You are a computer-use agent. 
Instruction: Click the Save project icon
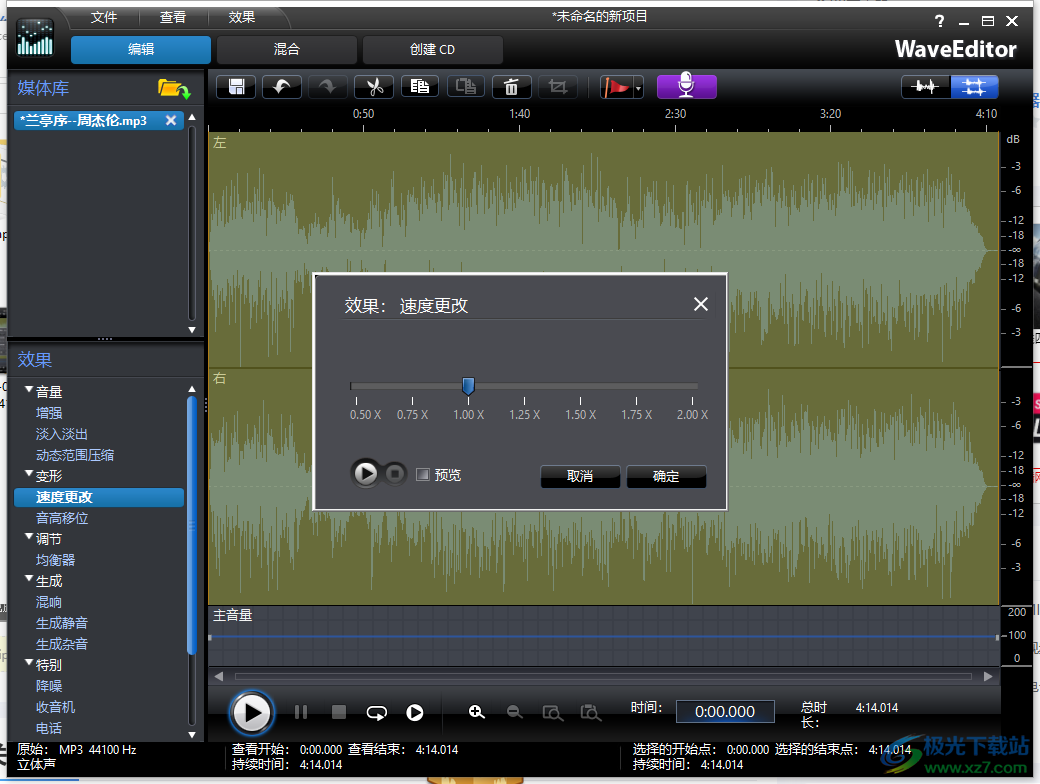pyautogui.click(x=235, y=87)
